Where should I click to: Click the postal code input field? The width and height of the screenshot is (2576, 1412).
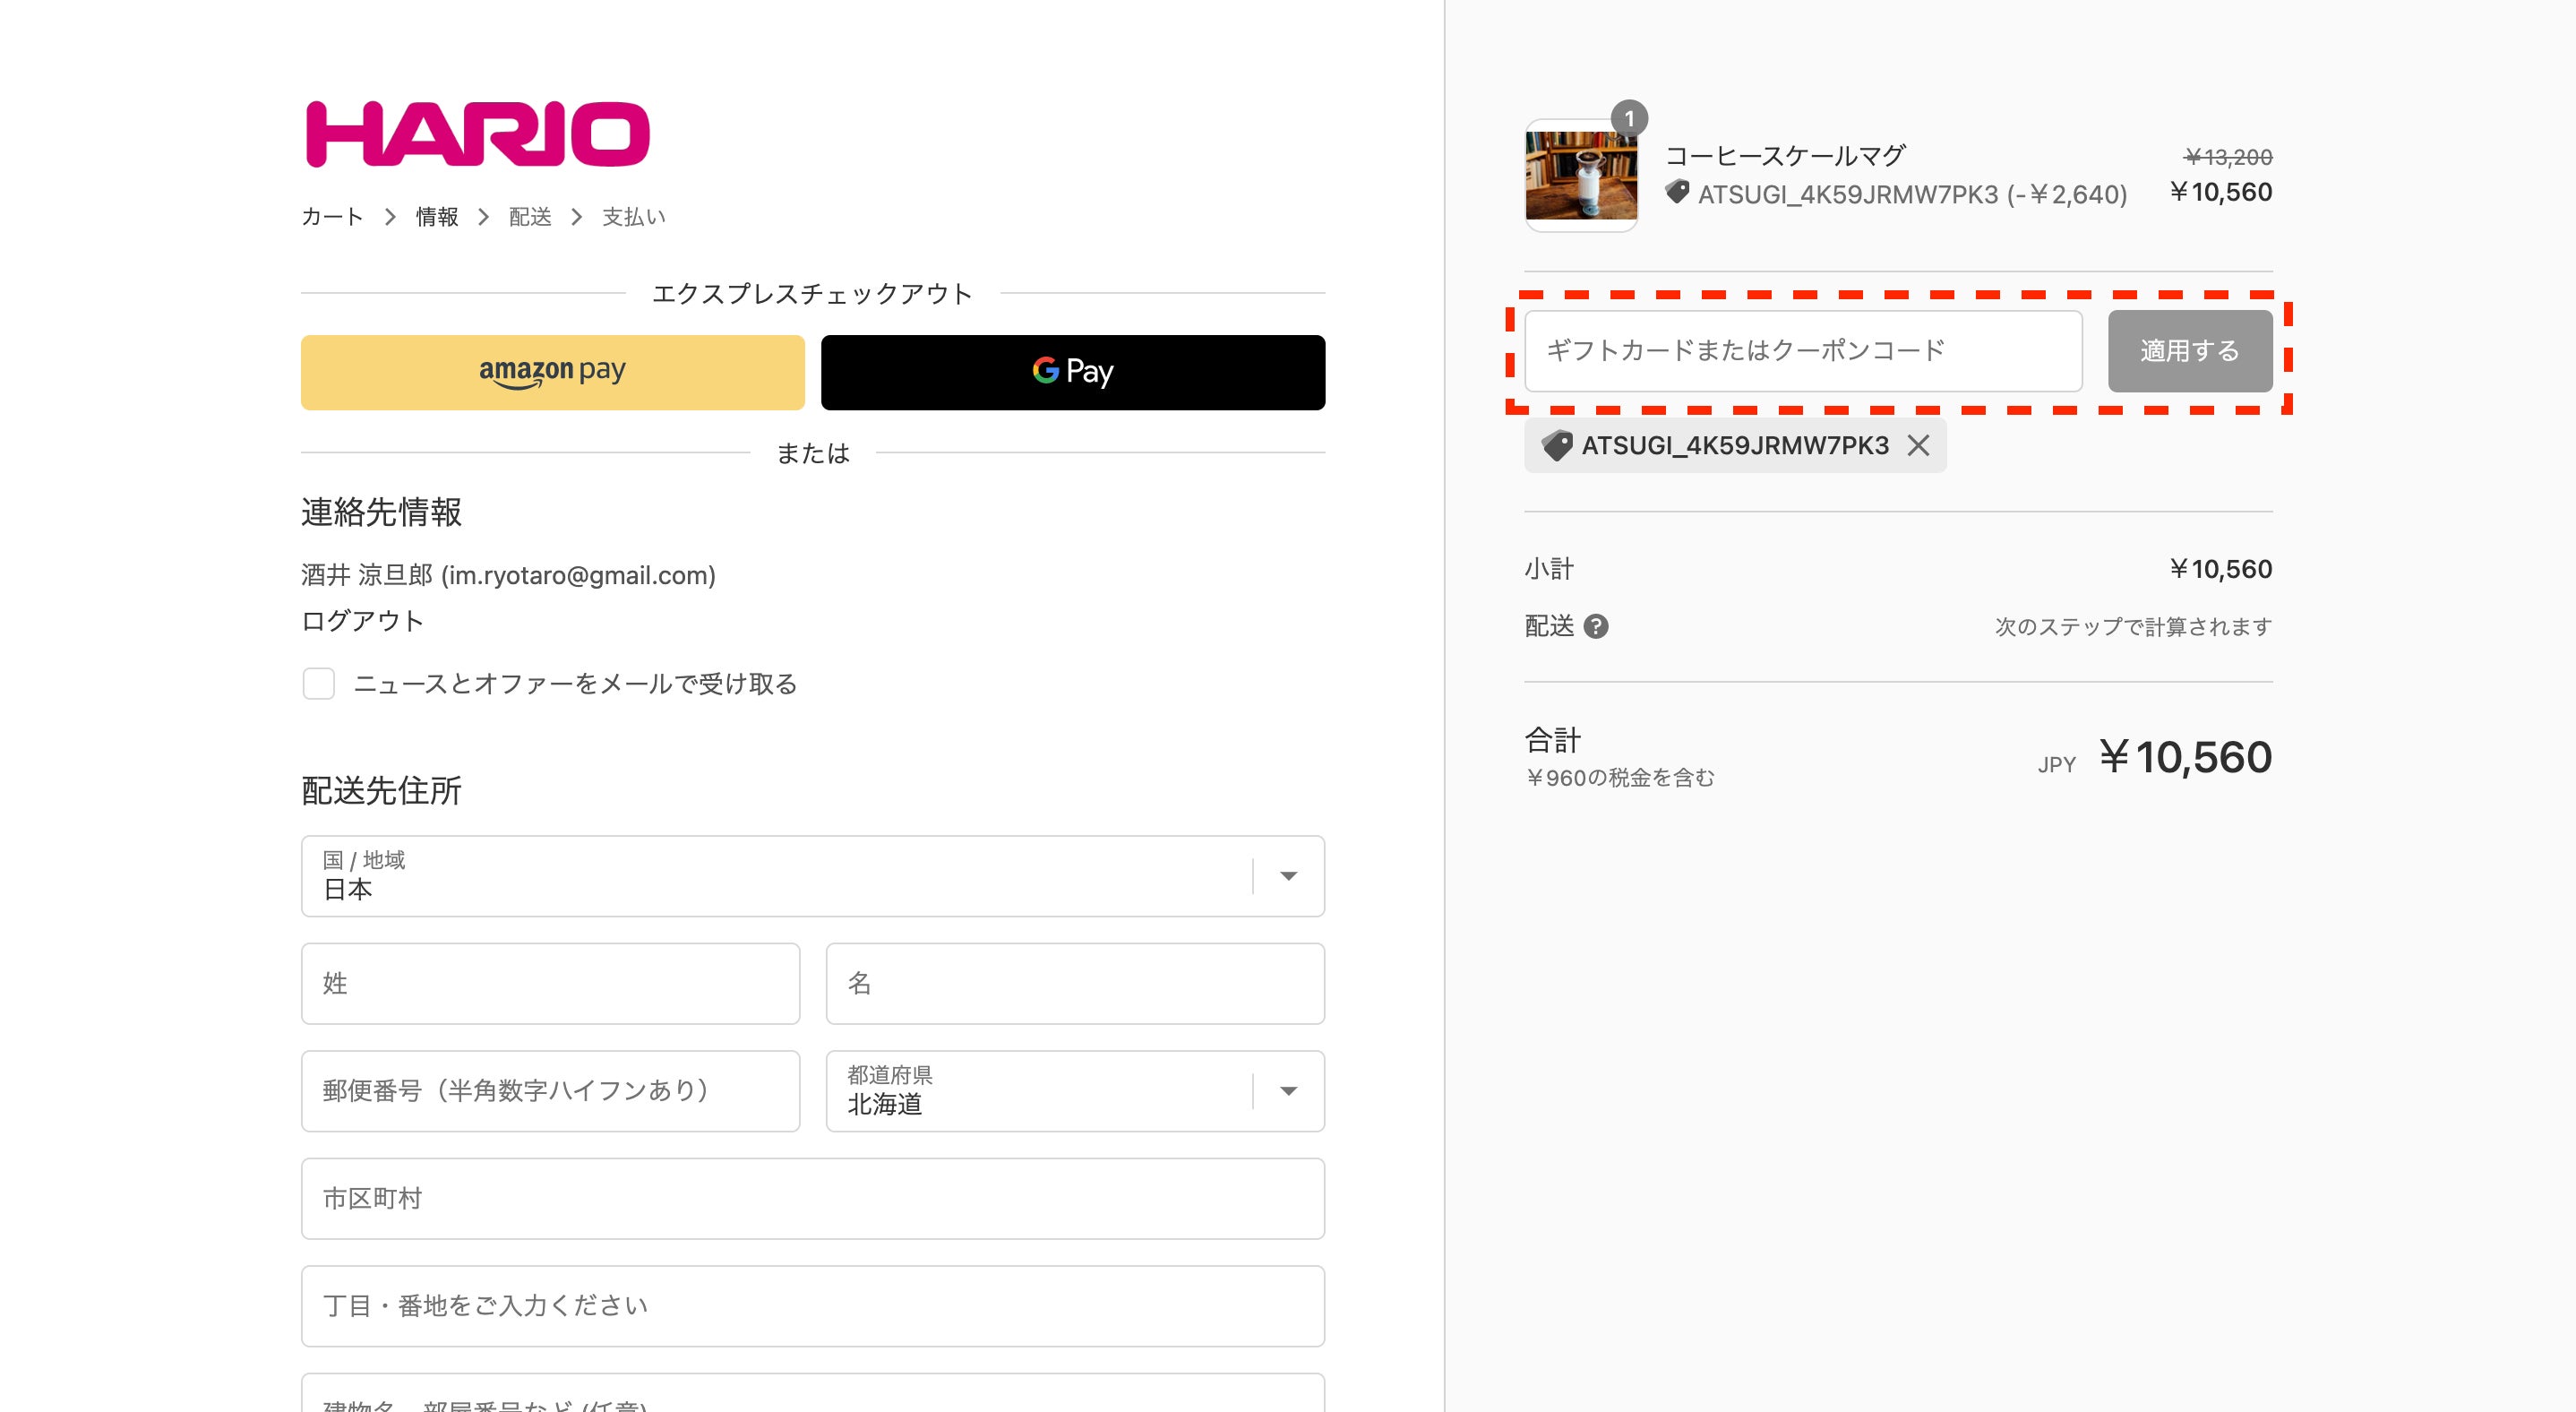550,1091
